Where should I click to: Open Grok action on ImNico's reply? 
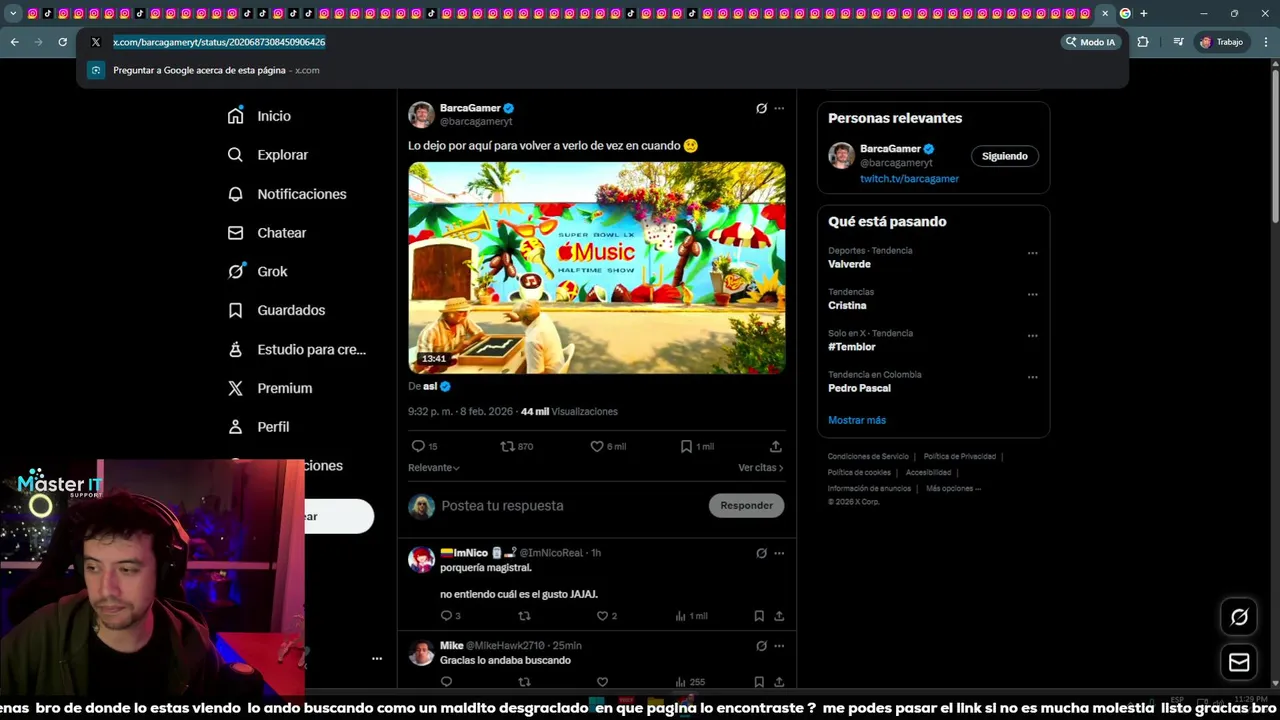[x=761, y=553]
